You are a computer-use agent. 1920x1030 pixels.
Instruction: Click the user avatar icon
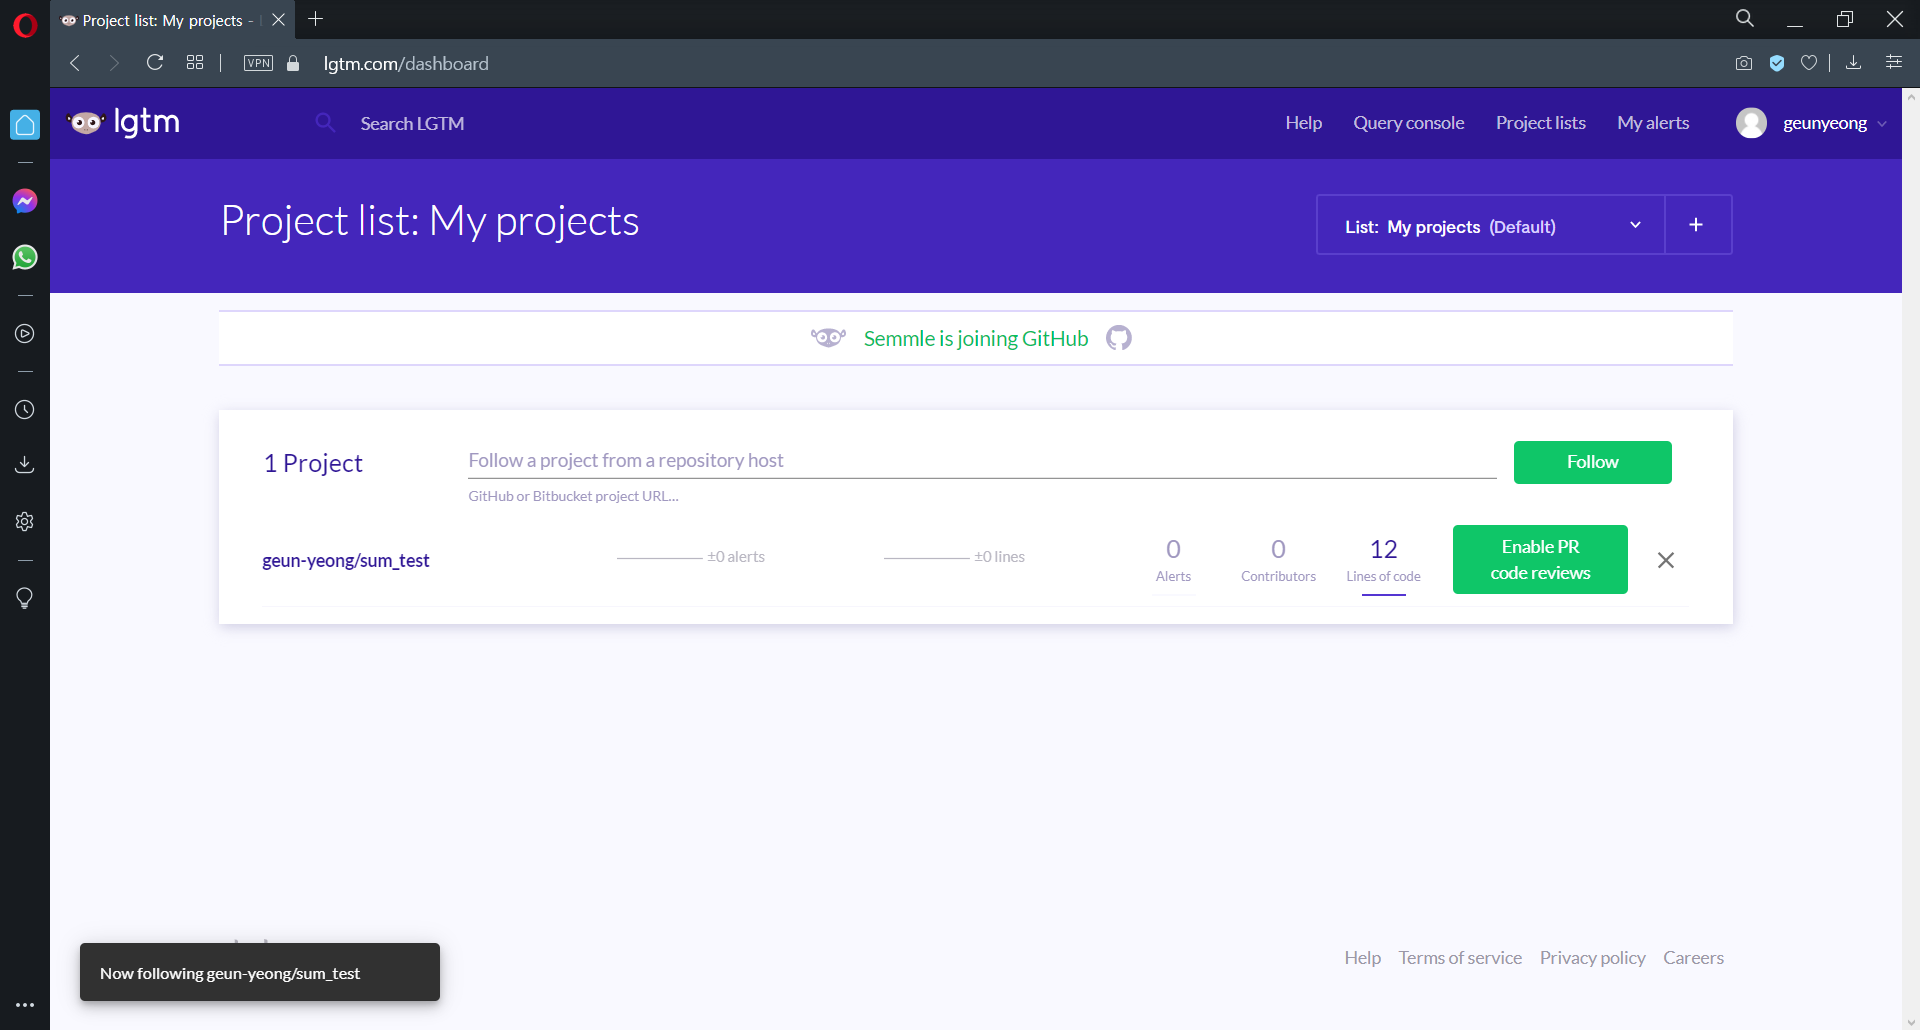pos(1751,123)
